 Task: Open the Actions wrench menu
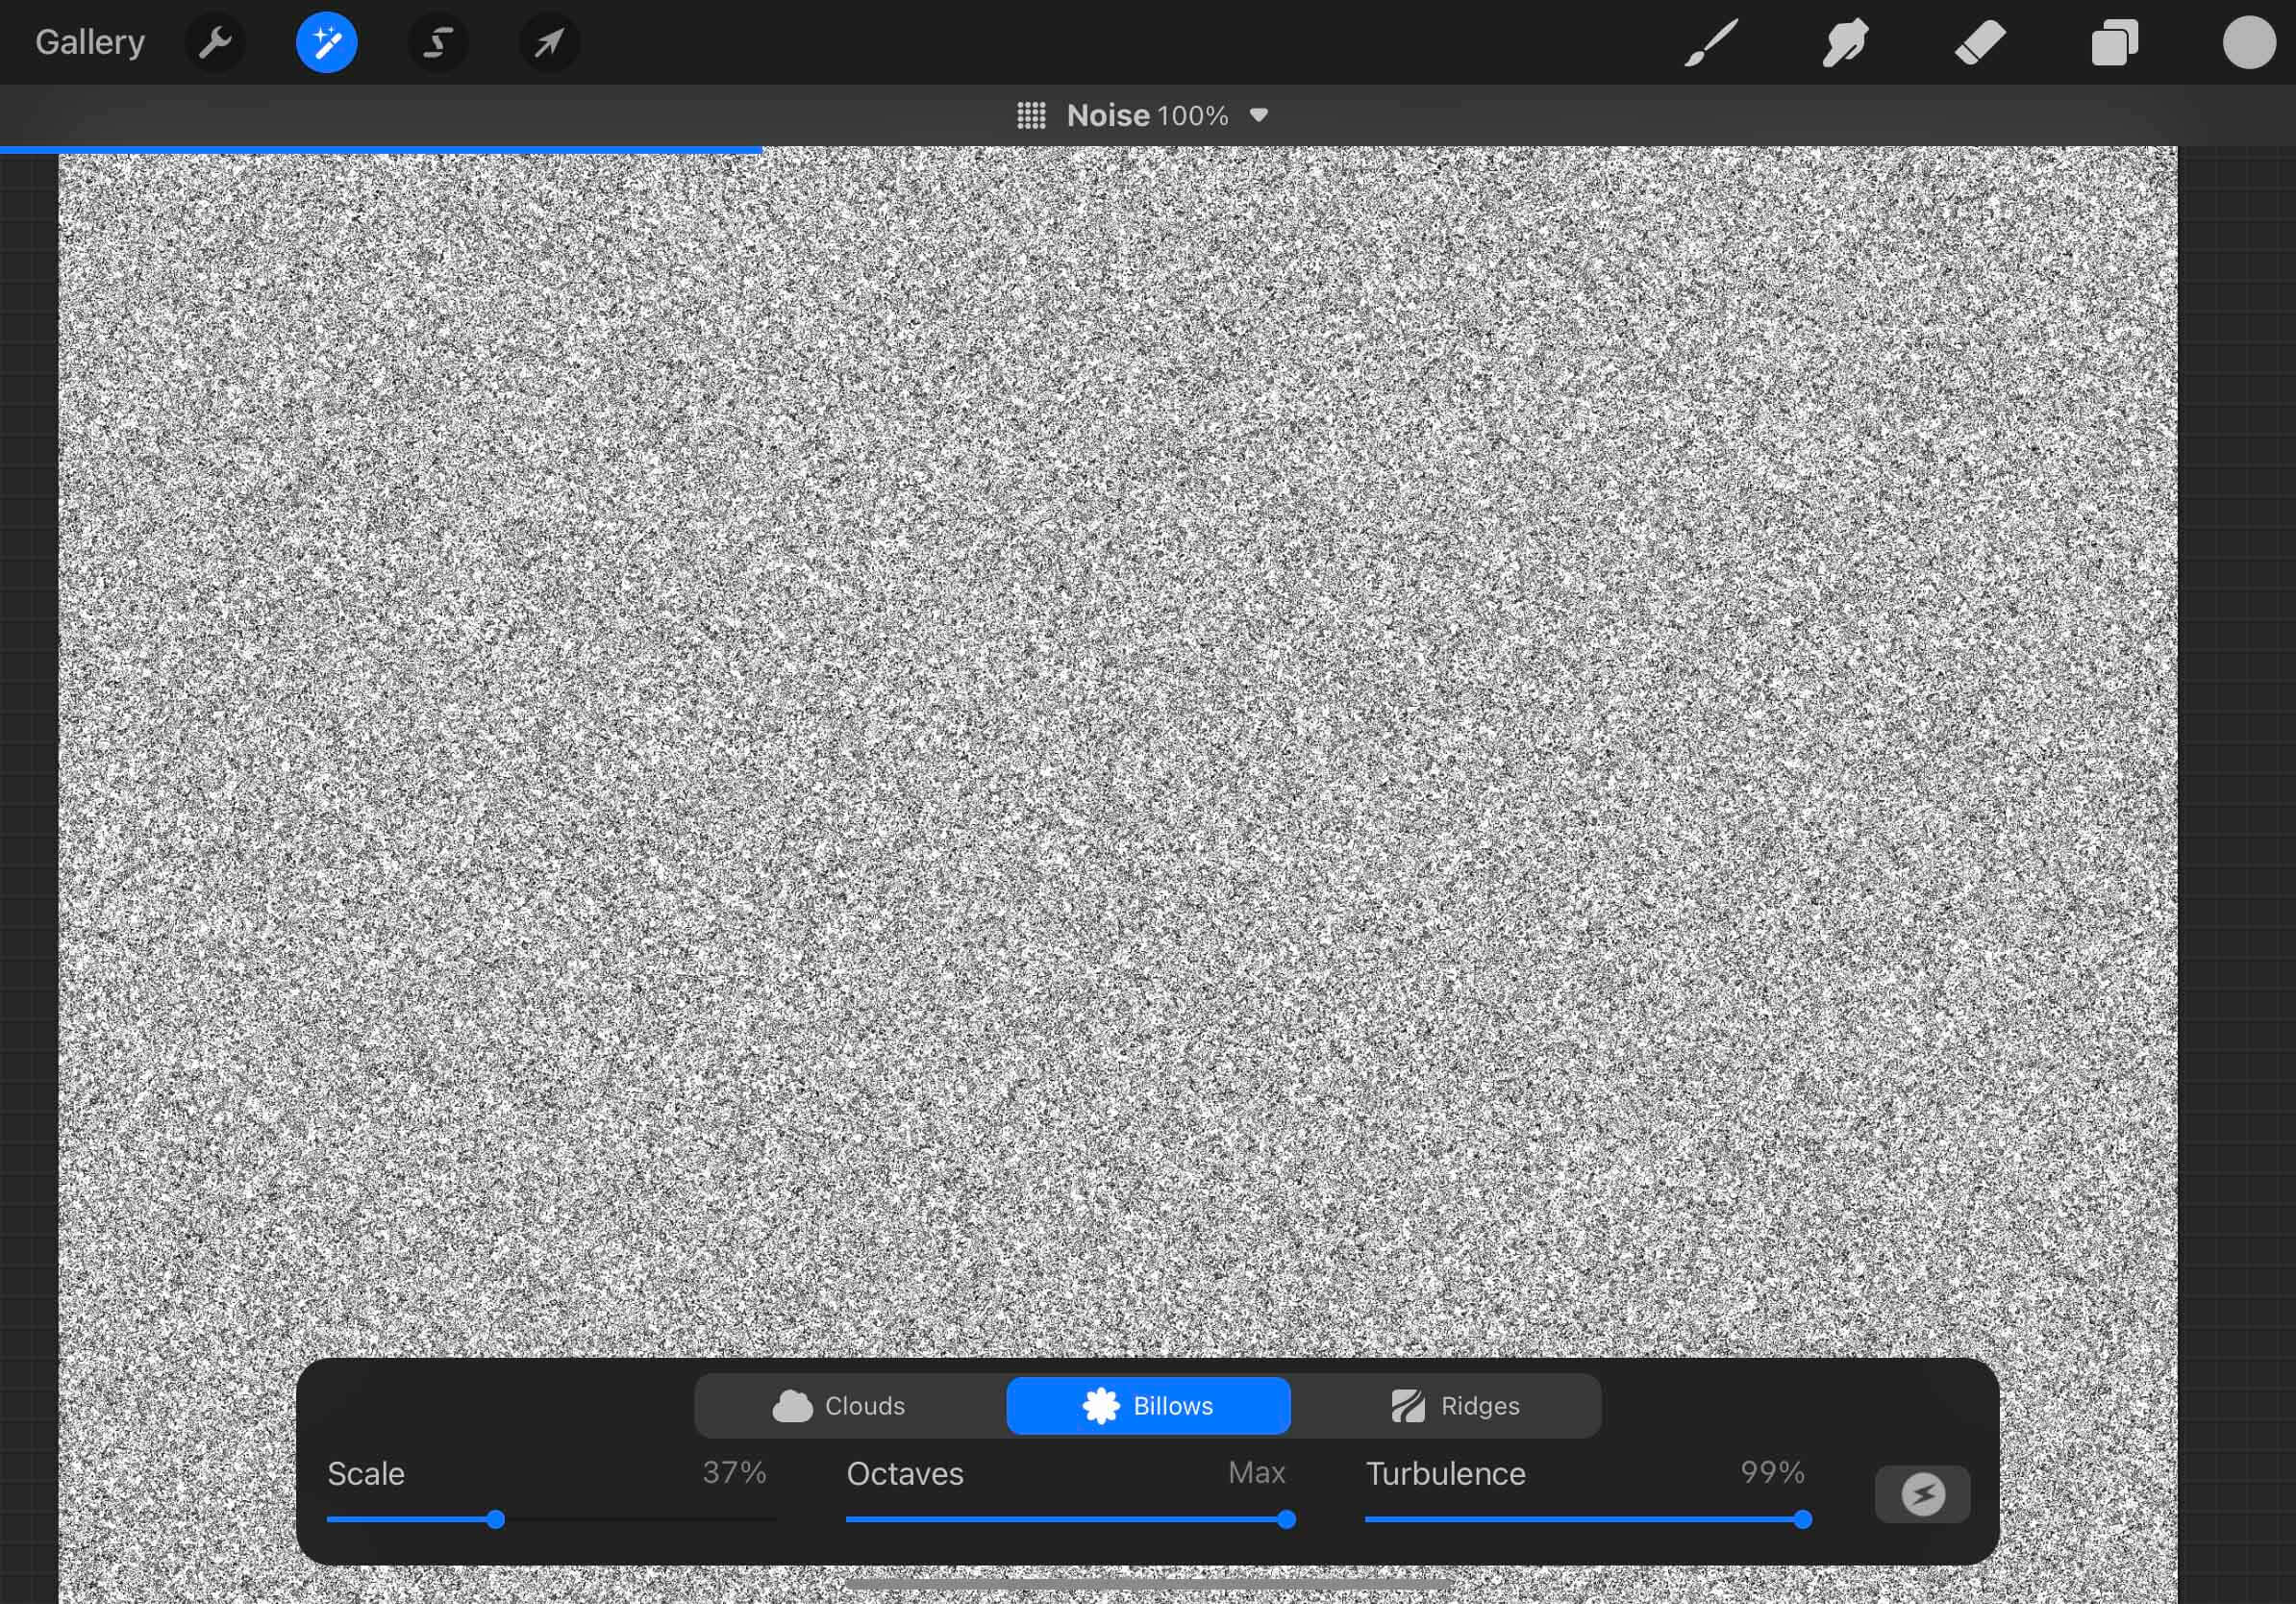[x=214, y=42]
